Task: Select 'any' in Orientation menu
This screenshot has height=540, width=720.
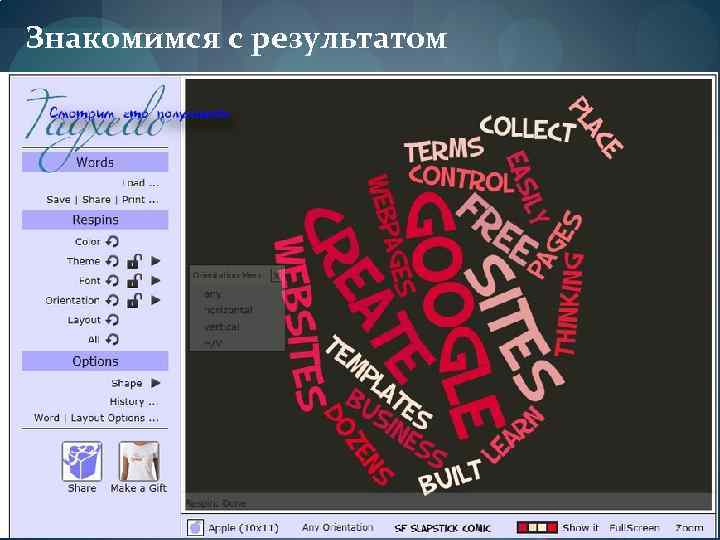Action: pyautogui.click(x=213, y=294)
